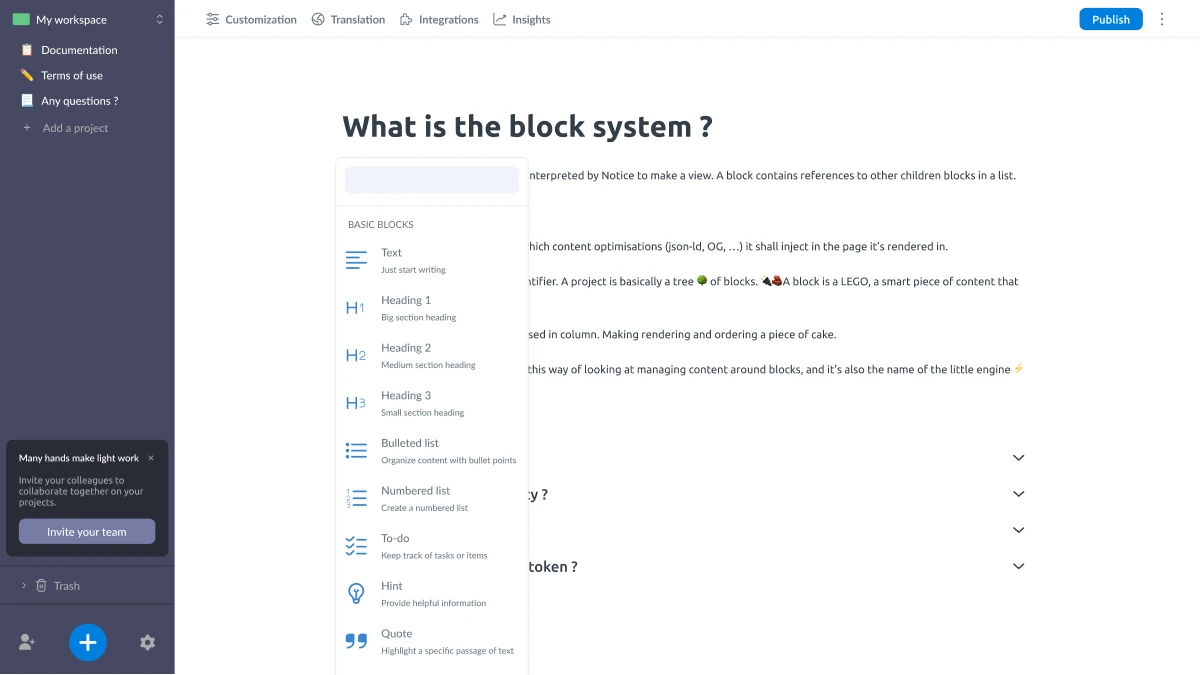Expand the first collapsed FAQ chevron
Screen dimensions: 1200x675
coord(1019,458)
